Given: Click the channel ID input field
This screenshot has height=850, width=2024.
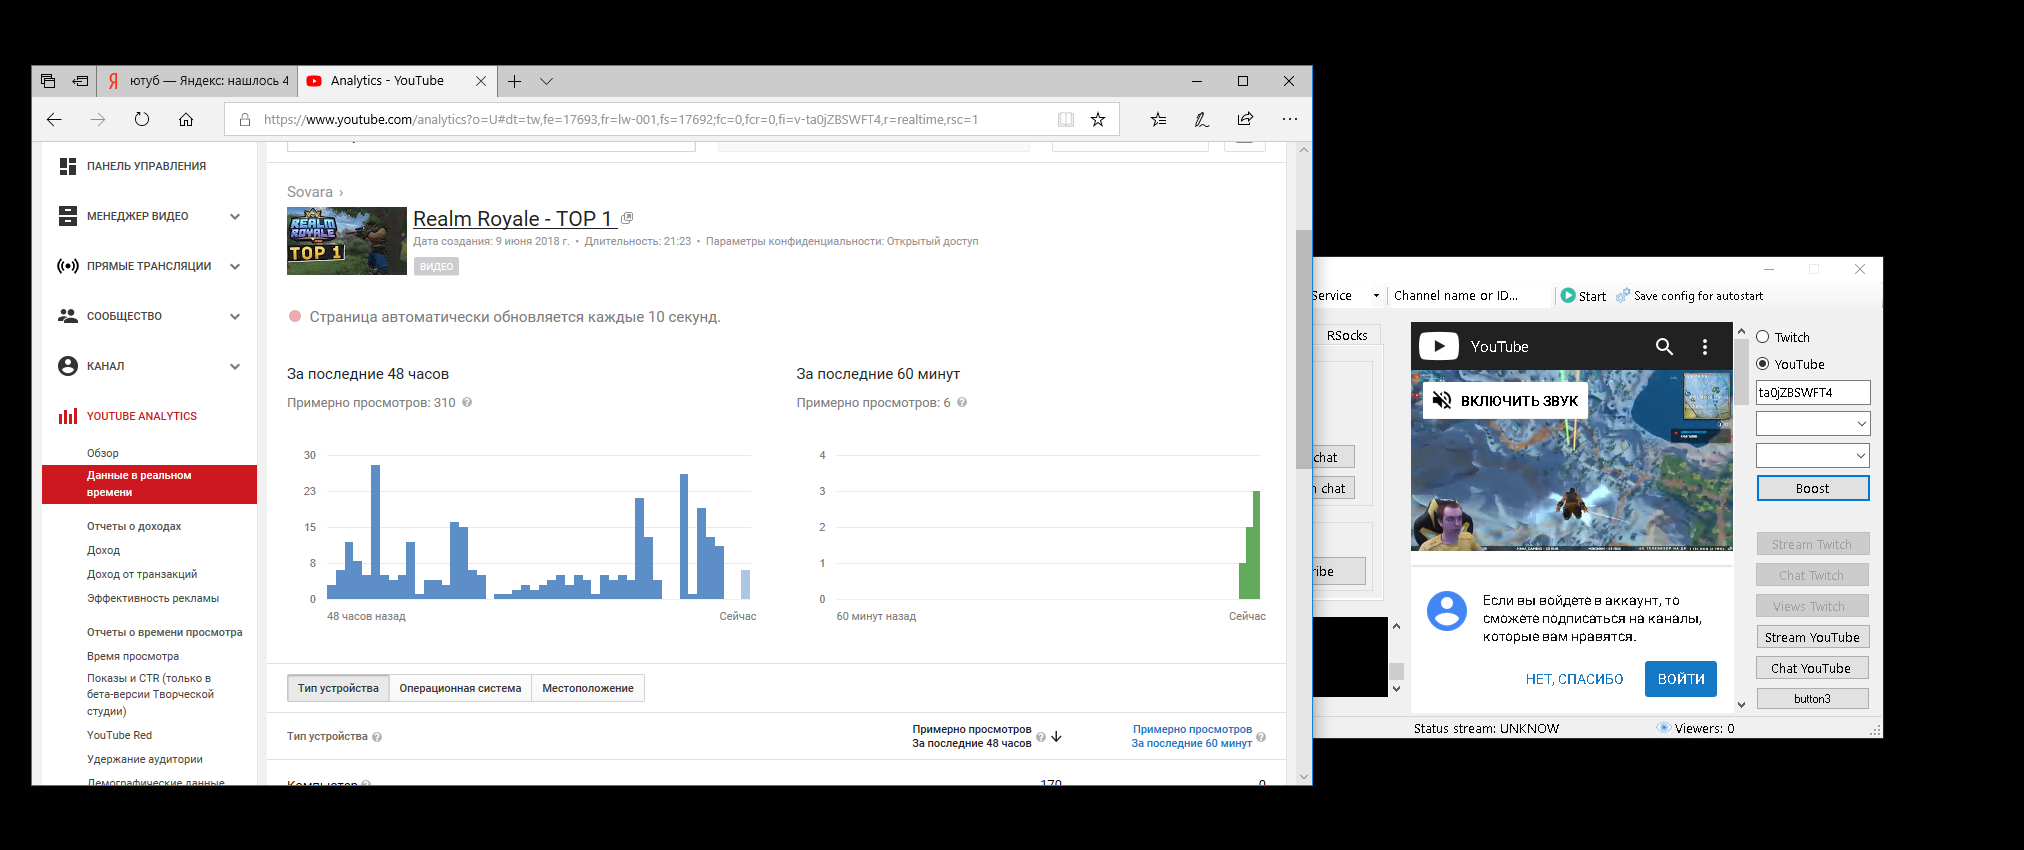Looking at the screenshot, I should click(x=1812, y=393).
